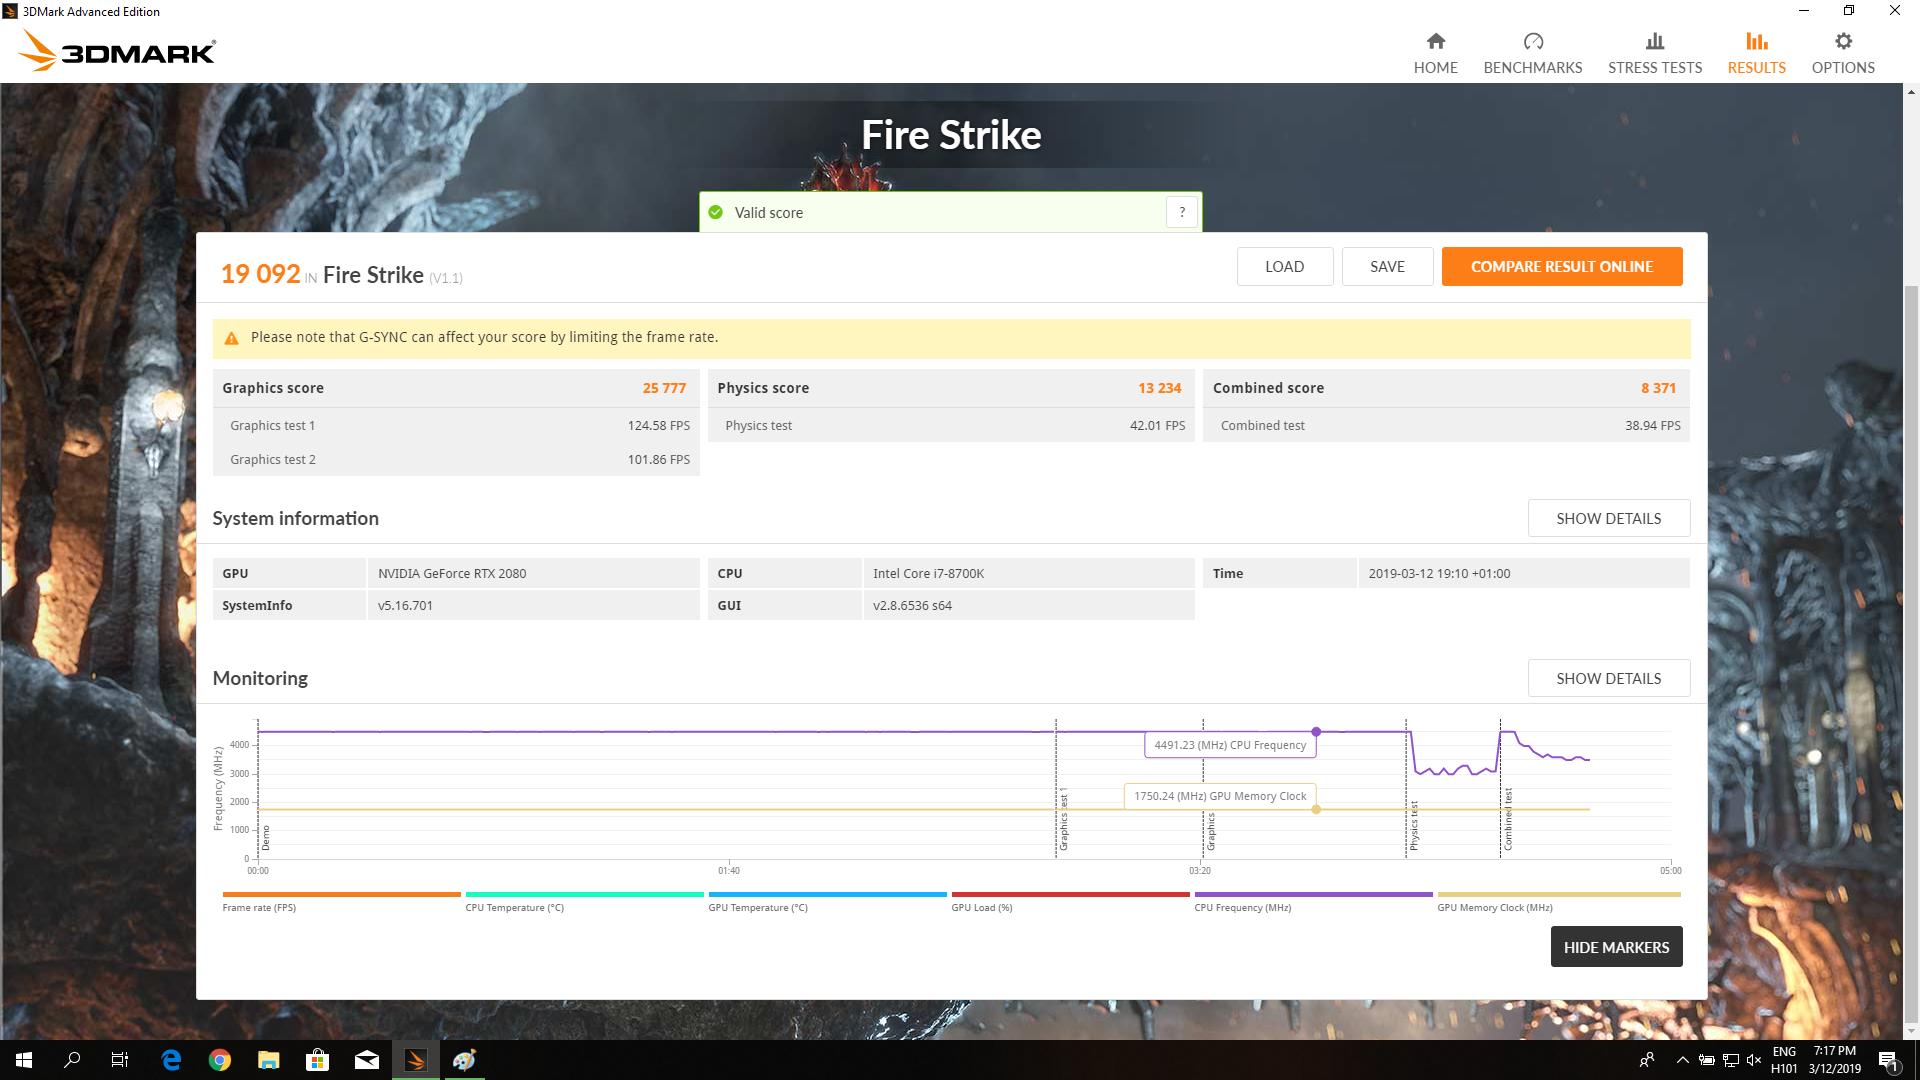Open the Windows Start menu
The width and height of the screenshot is (1920, 1080).
(x=24, y=1060)
